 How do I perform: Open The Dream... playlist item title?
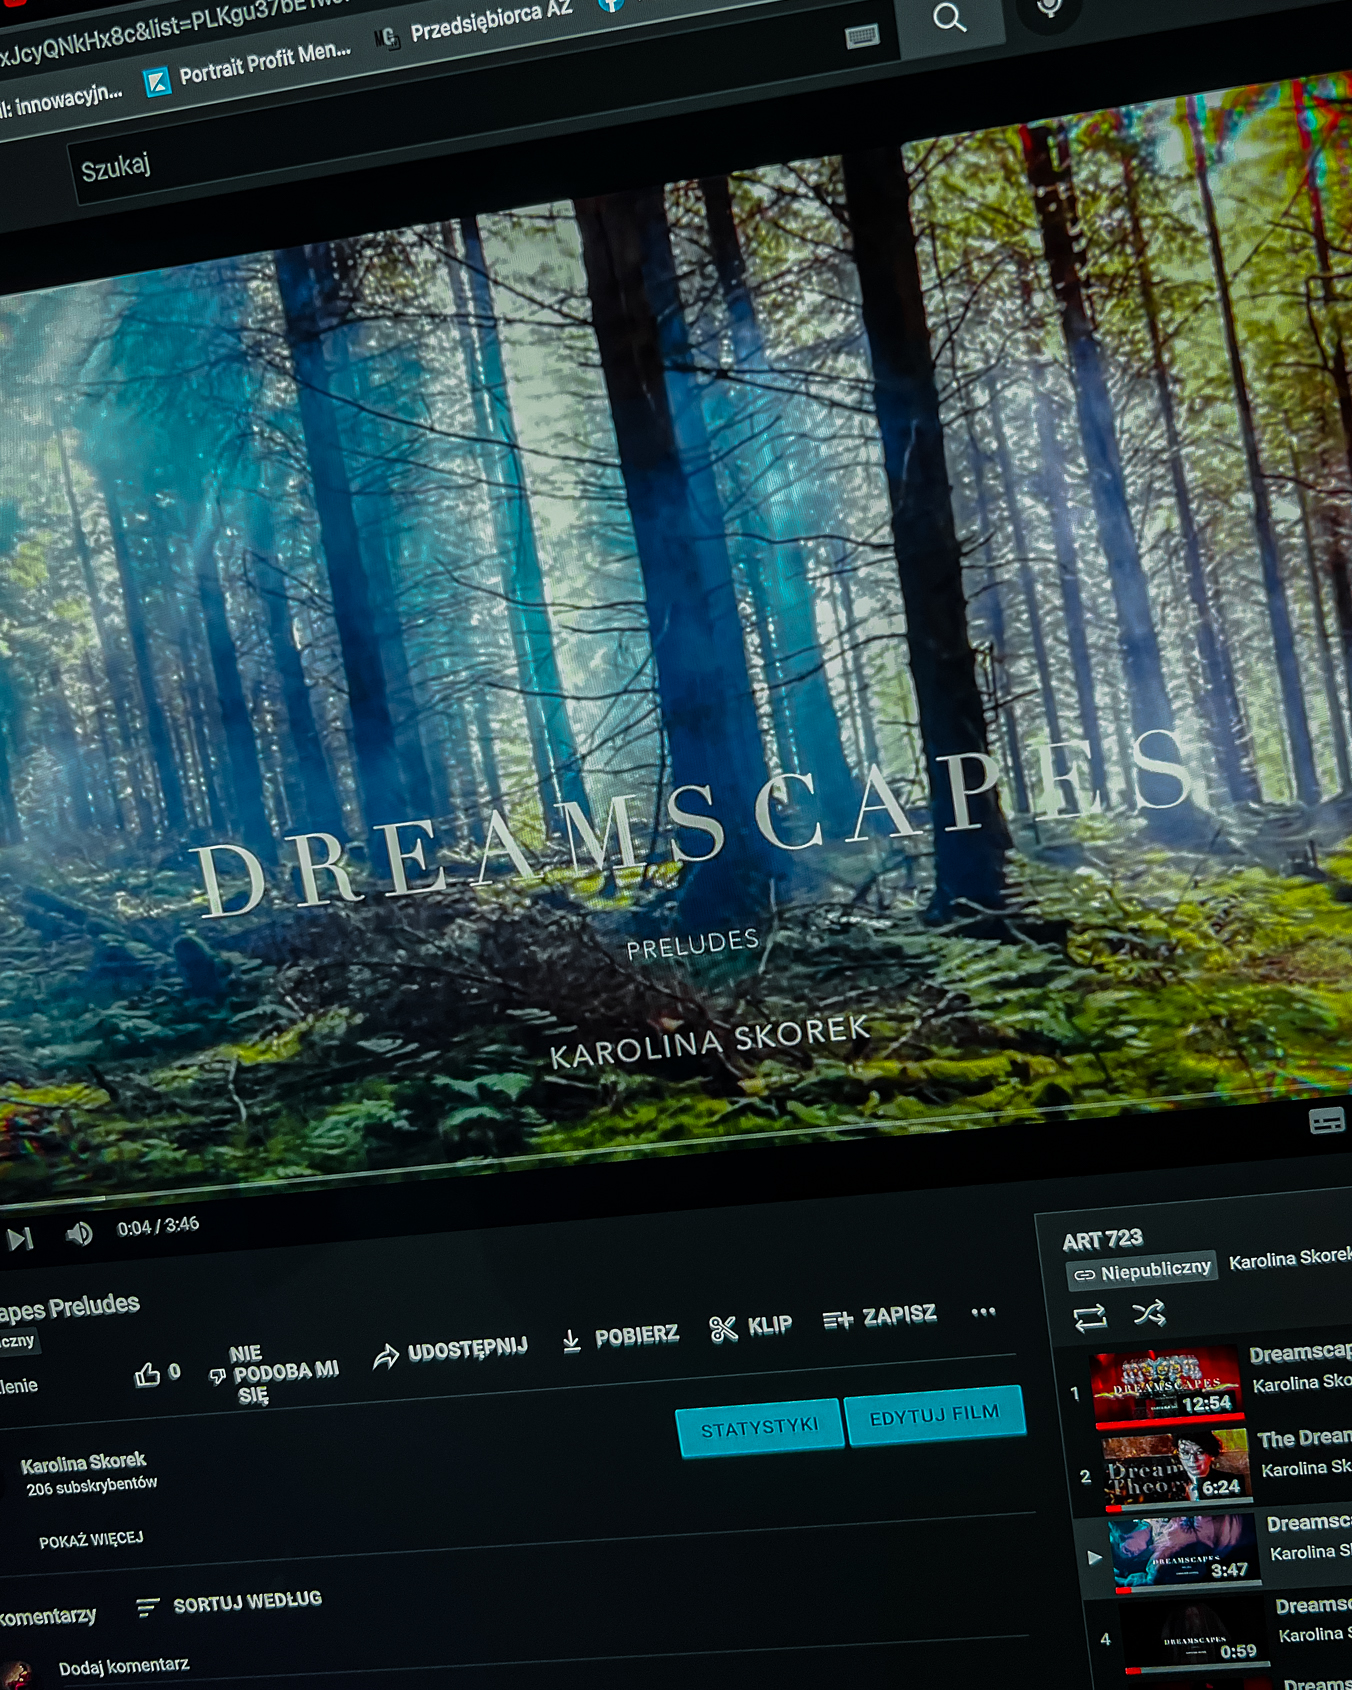coord(1304,1438)
